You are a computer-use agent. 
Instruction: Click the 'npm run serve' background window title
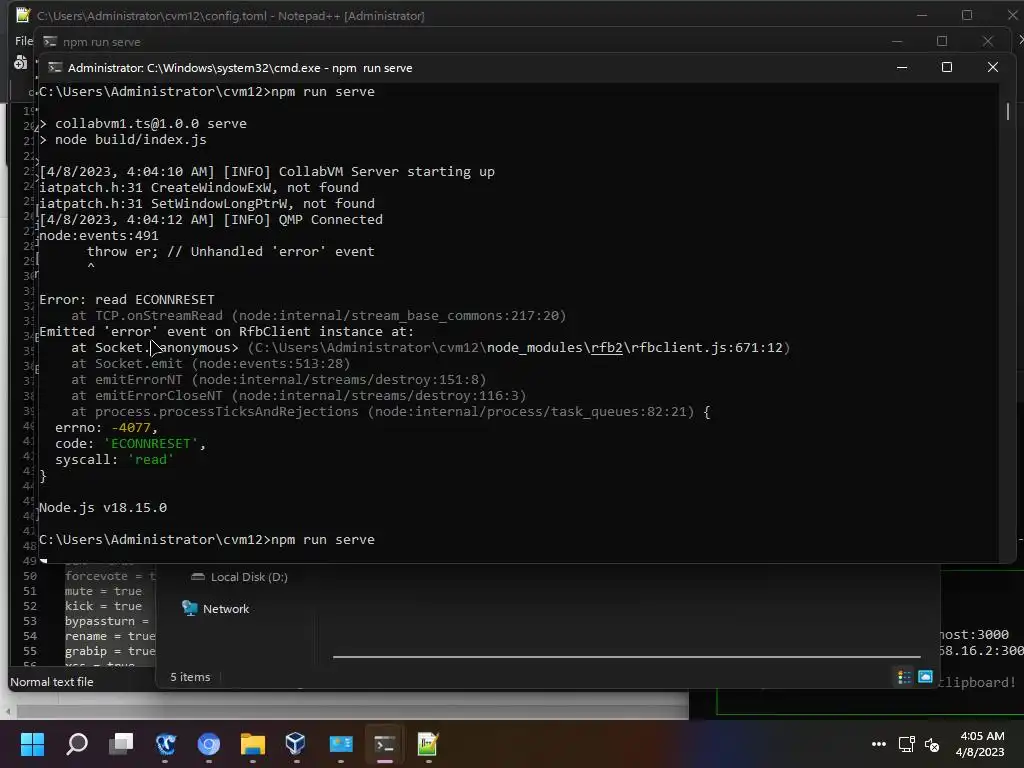click(x=102, y=42)
